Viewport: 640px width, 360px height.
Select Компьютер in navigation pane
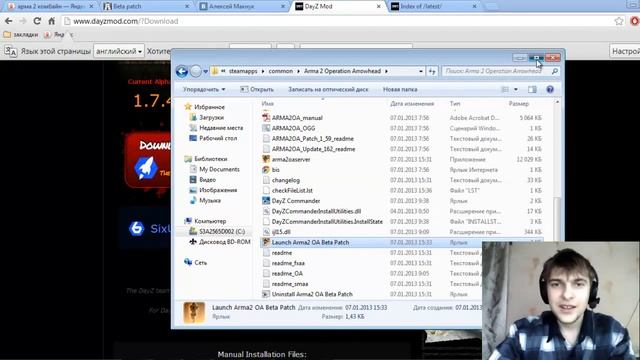pyautogui.click(x=210, y=221)
